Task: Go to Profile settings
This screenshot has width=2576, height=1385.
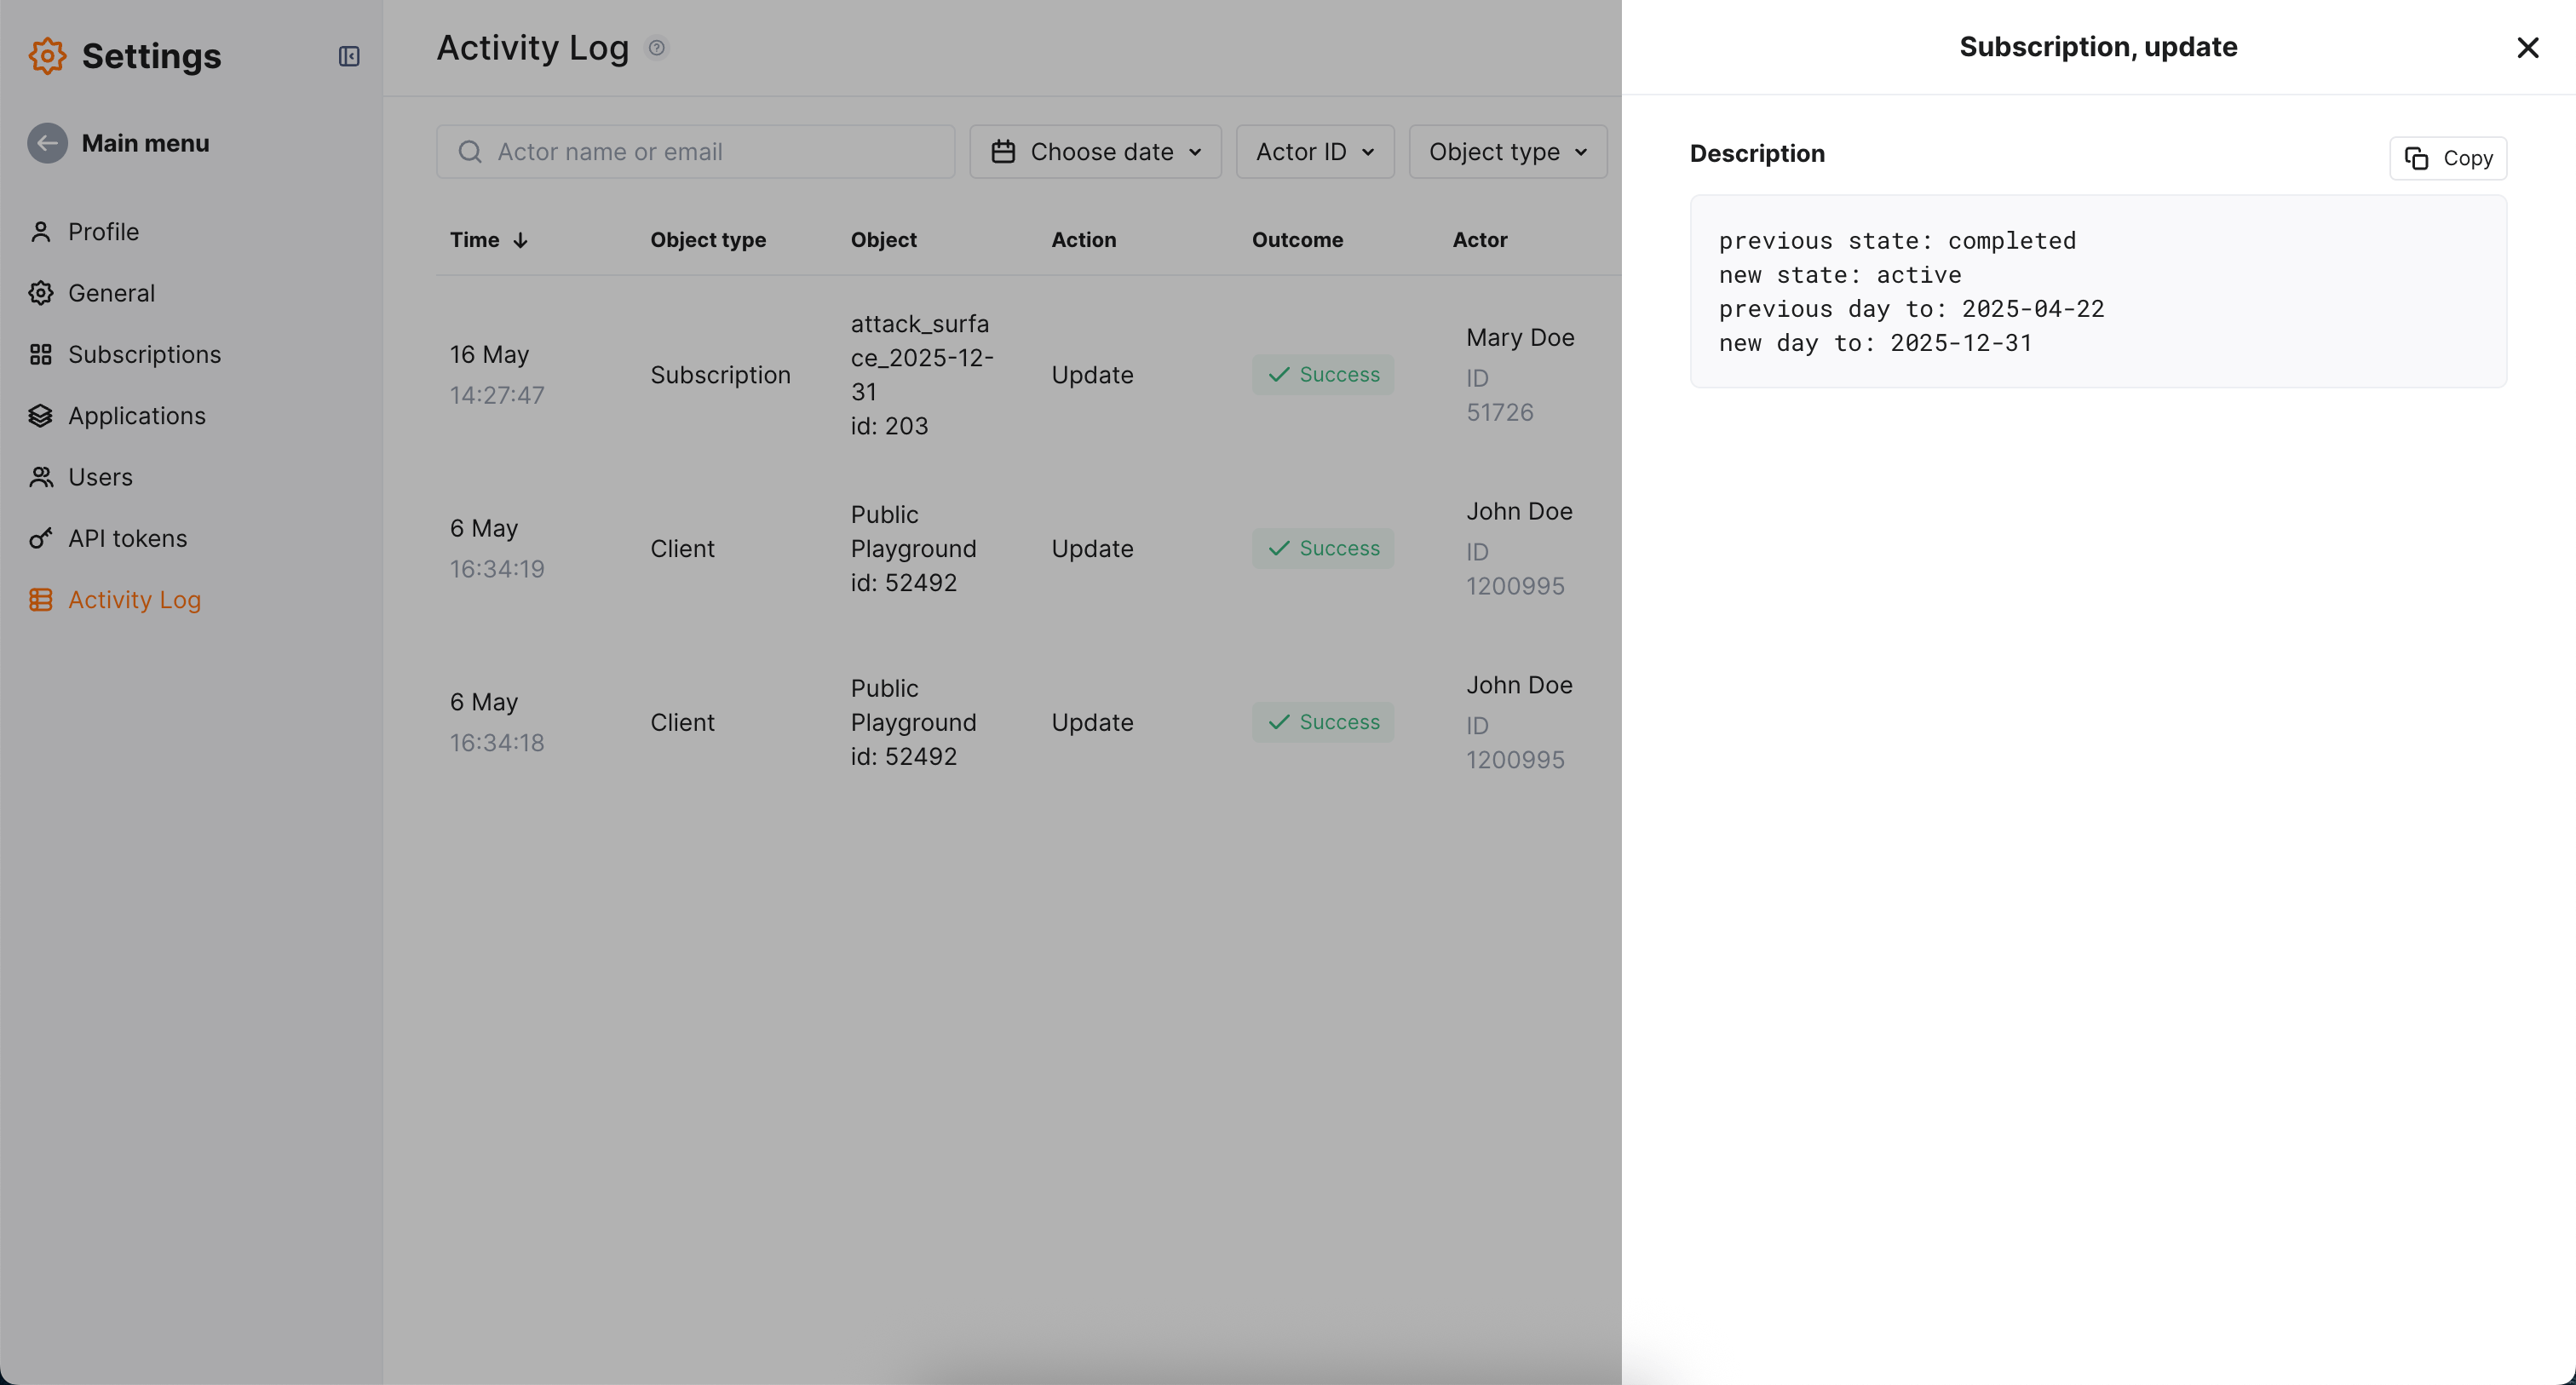Action: 103,232
